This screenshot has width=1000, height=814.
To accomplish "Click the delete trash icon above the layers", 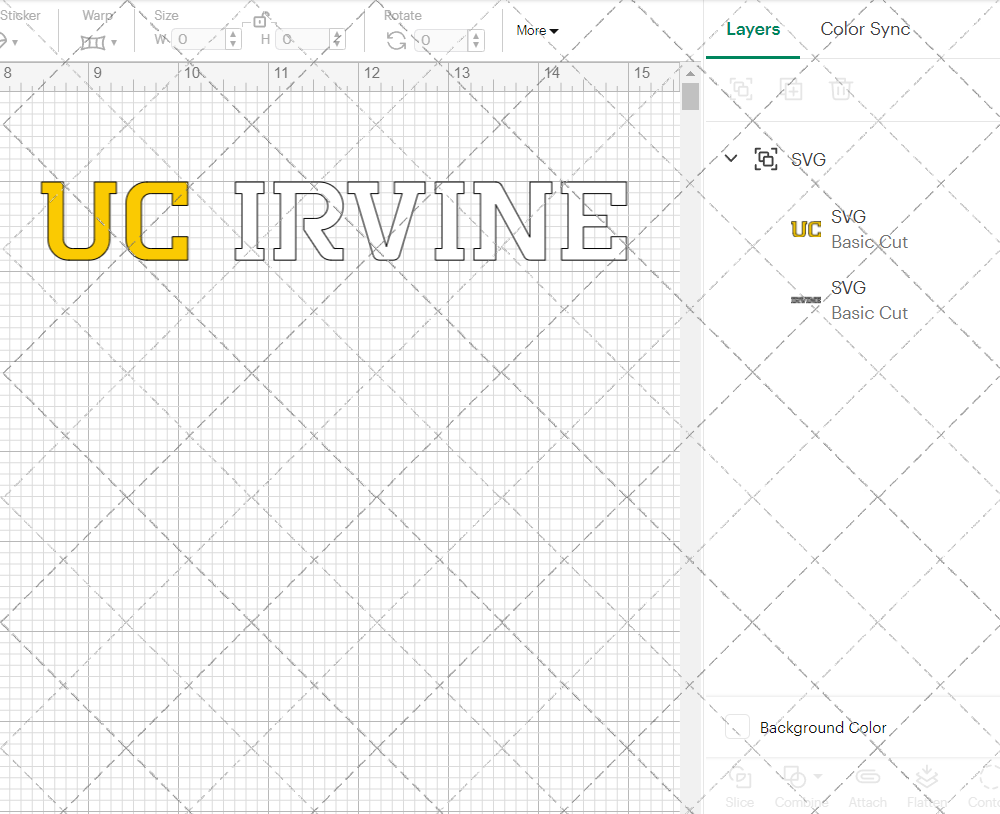I will [841, 89].
